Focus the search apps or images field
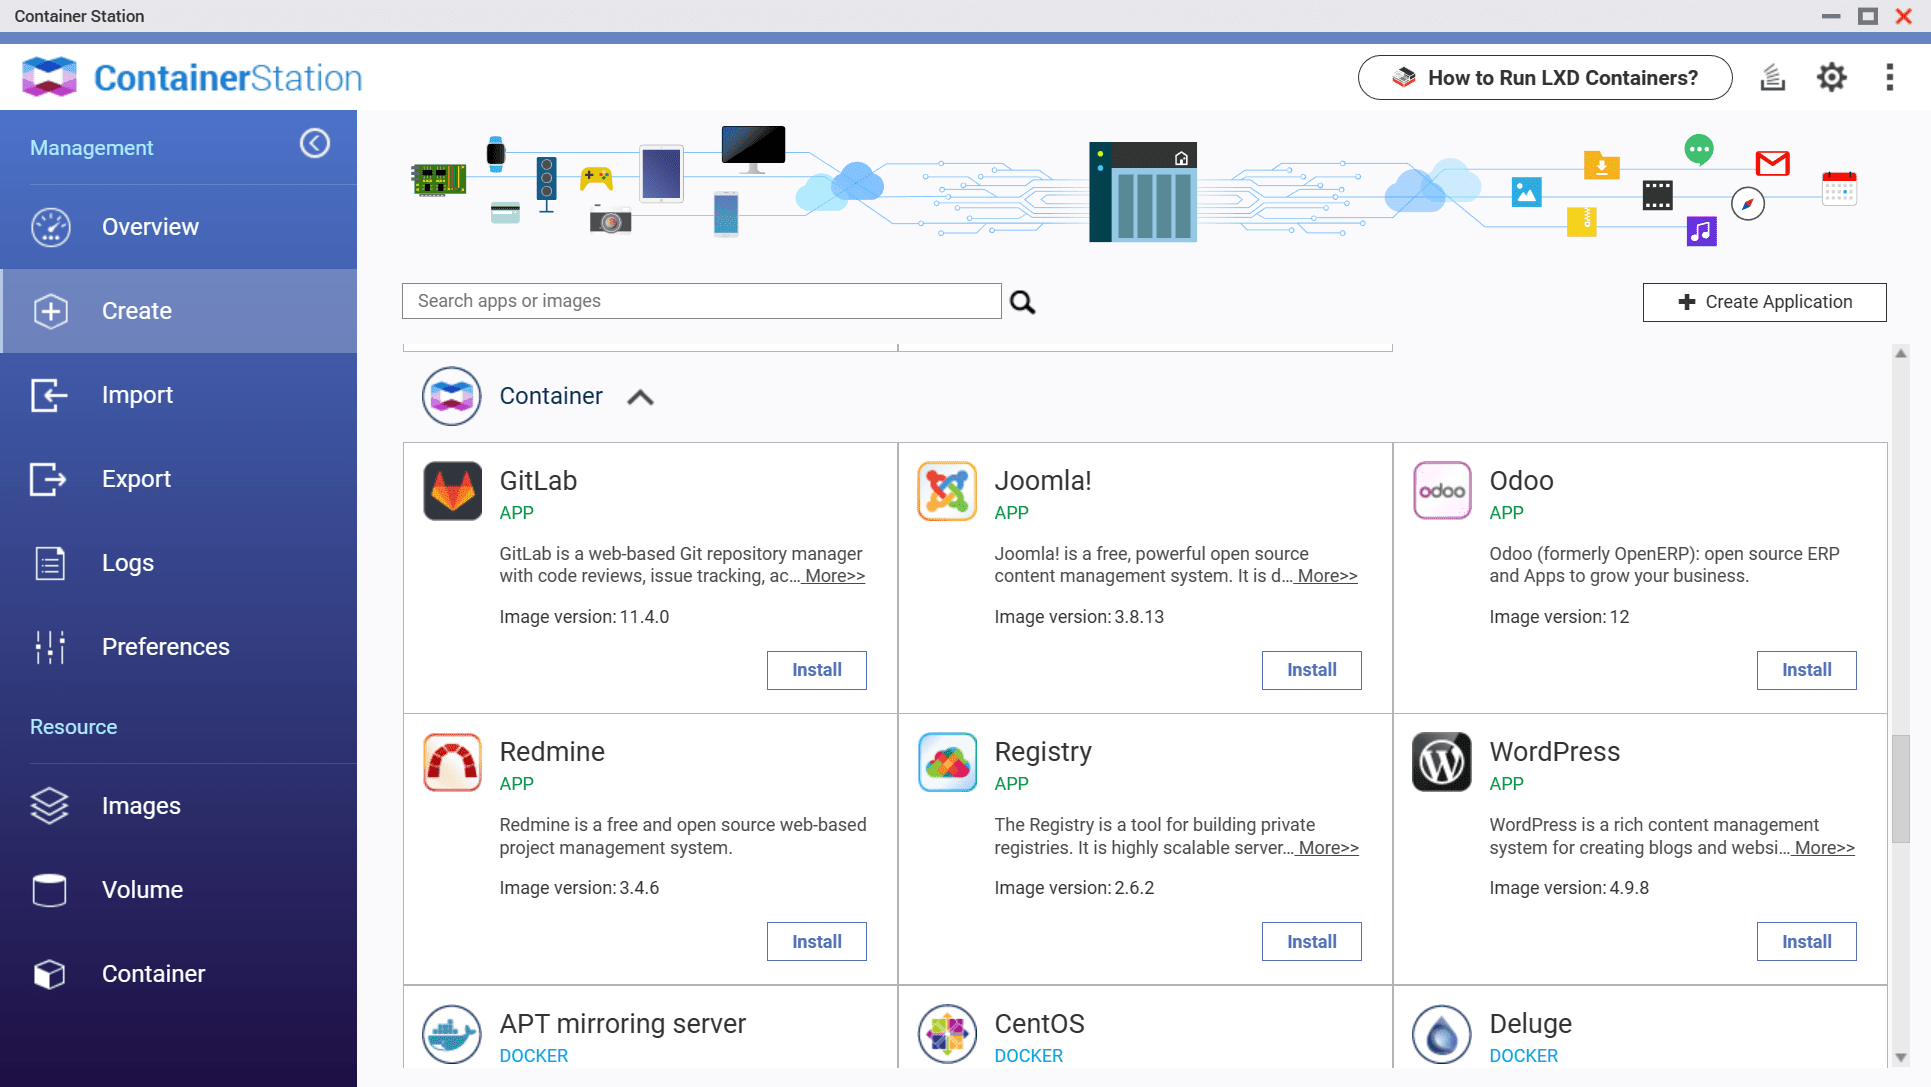1931x1087 pixels. pyautogui.click(x=701, y=301)
